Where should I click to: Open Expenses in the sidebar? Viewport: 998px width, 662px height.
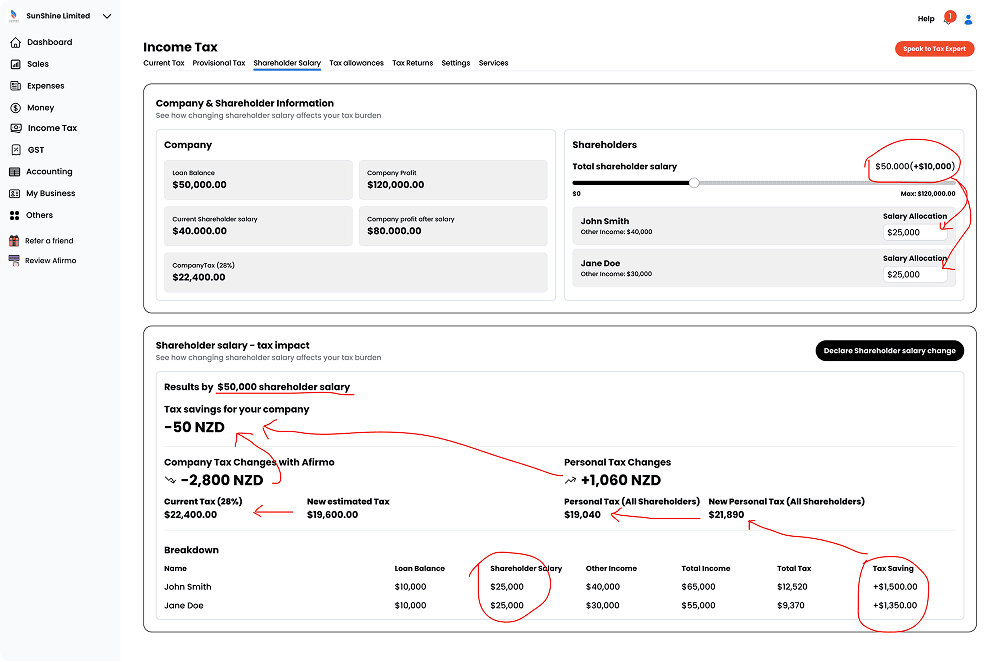pyautogui.click(x=45, y=86)
